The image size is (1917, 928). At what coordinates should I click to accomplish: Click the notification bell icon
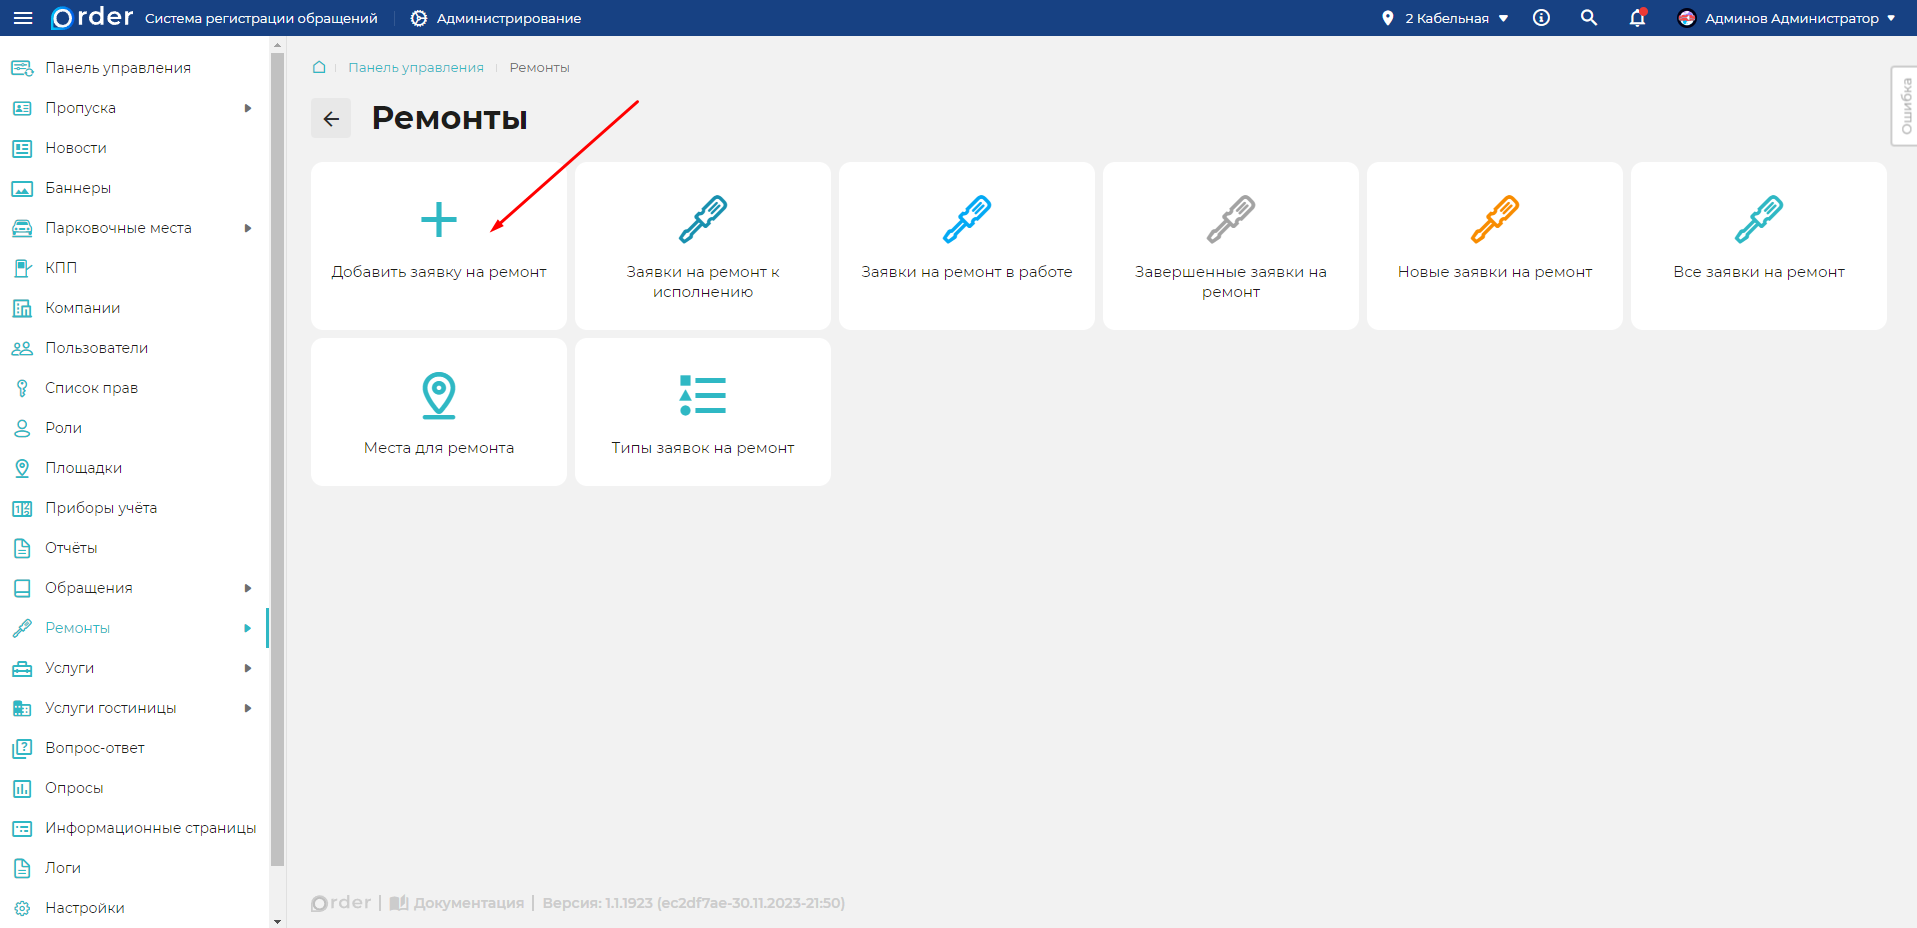pos(1637,18)
